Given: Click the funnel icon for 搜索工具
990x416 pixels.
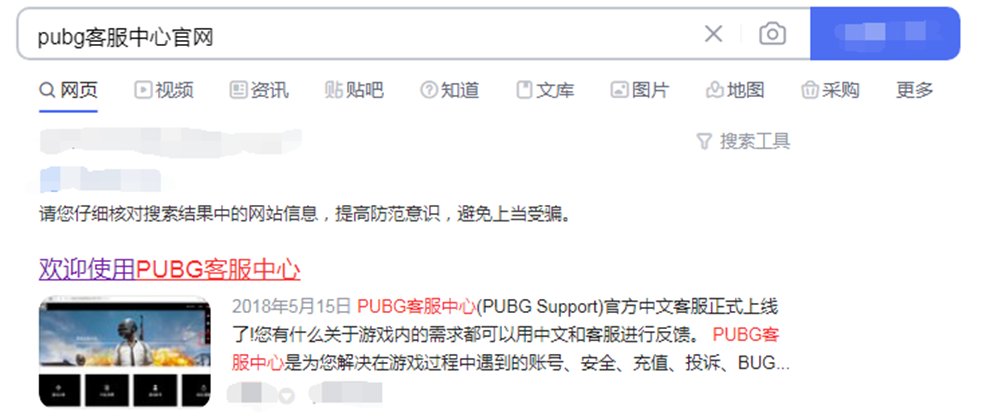Looking at the screenshot, I should pos(704,141).
